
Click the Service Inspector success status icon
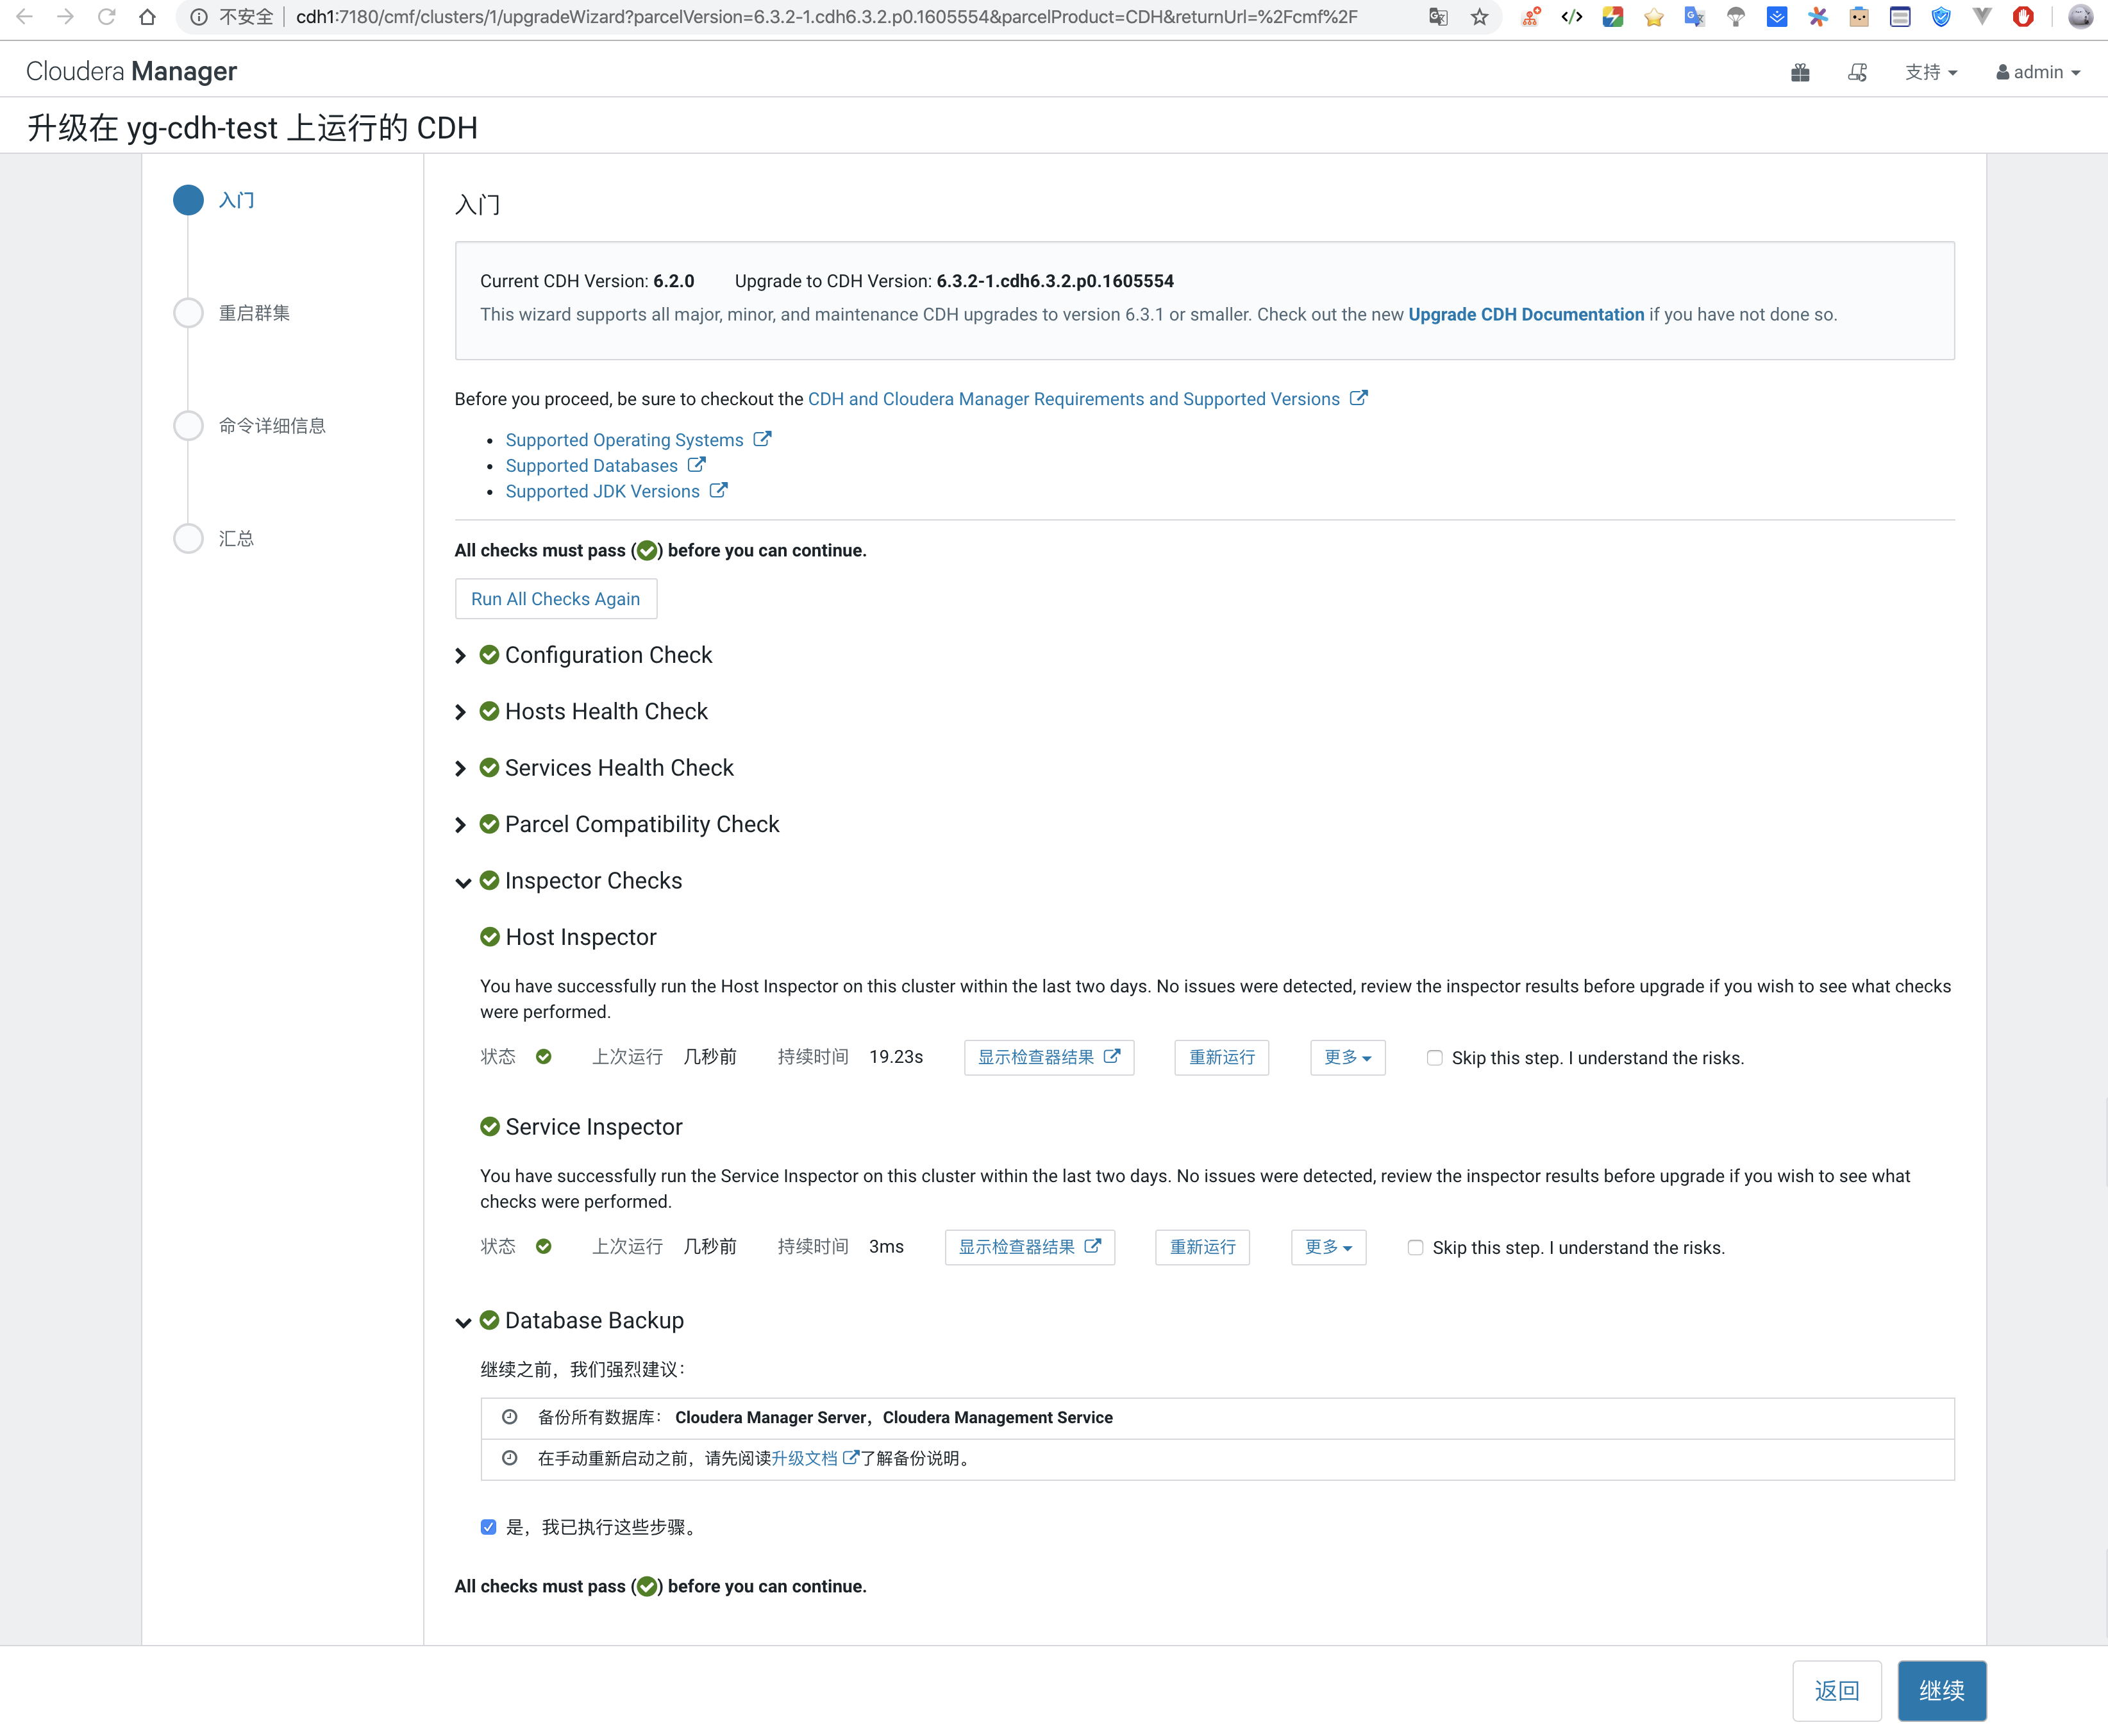point(544,1247)
